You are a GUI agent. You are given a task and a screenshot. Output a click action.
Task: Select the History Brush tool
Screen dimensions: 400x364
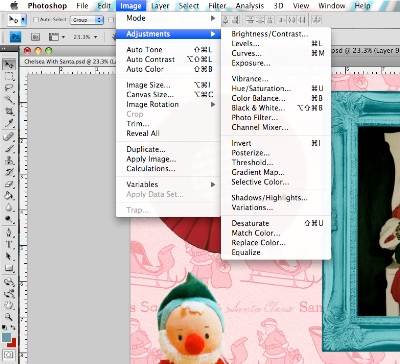(9, 172)
